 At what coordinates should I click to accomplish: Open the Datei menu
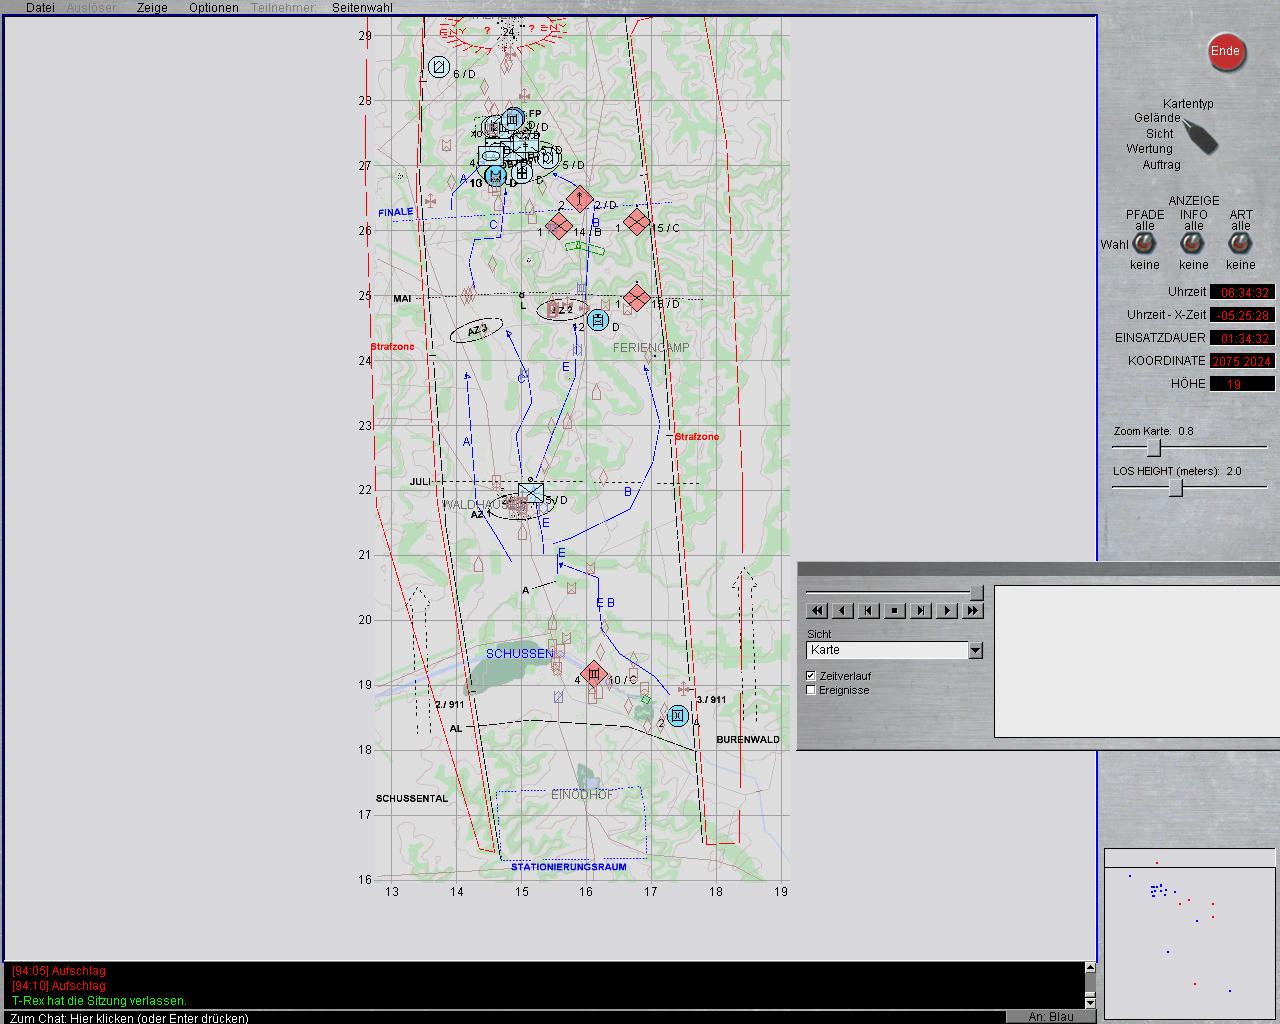pos(40,7)
